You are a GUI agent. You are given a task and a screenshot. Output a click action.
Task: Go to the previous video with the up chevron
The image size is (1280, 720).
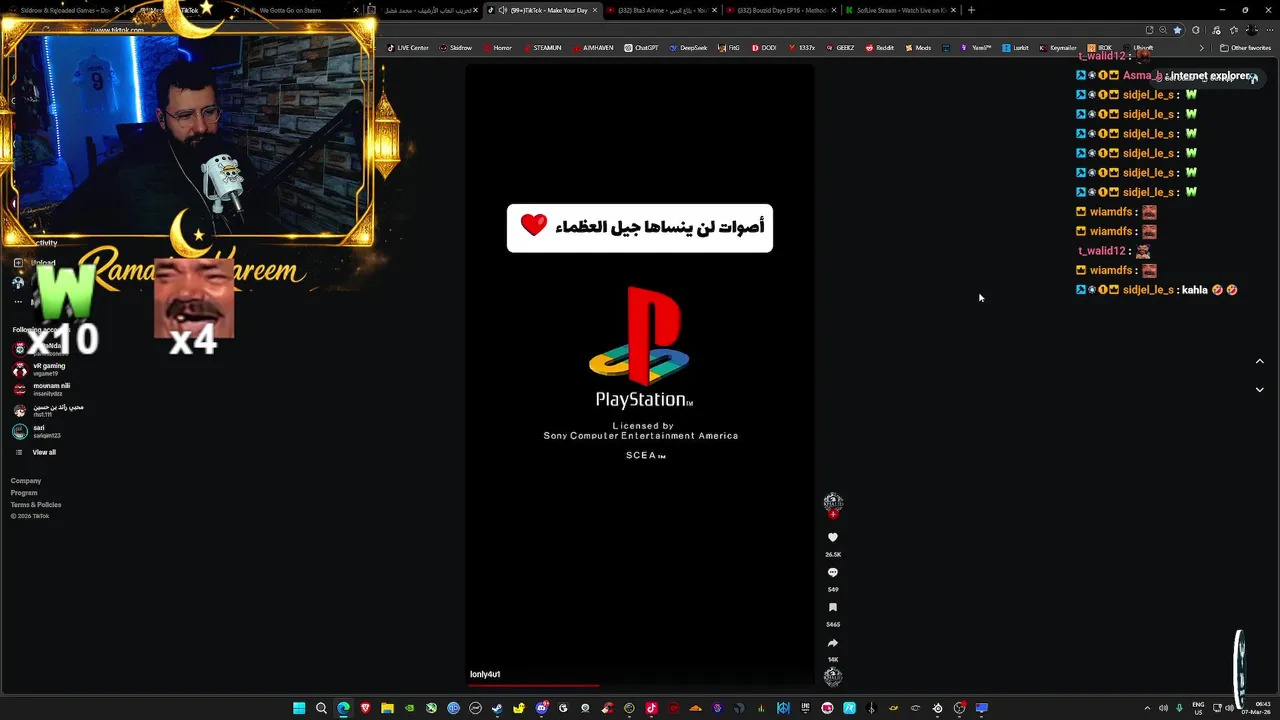(1259, 361)
